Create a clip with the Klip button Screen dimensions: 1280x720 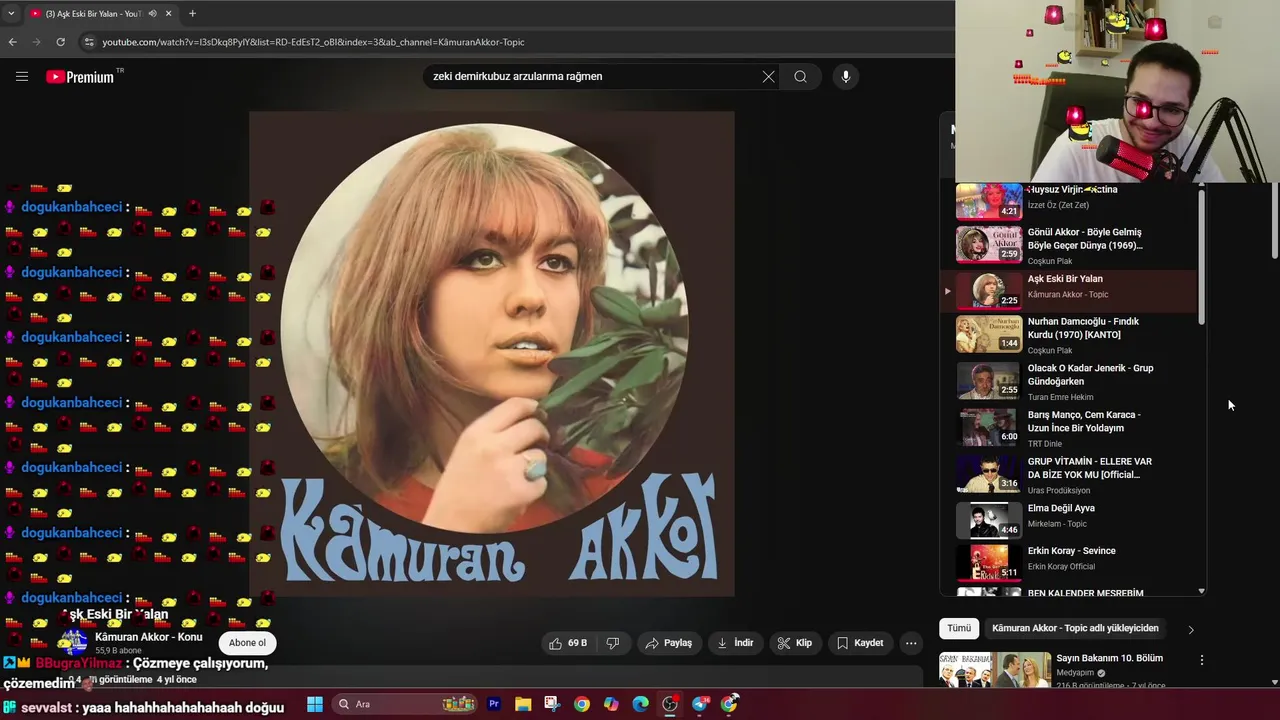point(795,643)
